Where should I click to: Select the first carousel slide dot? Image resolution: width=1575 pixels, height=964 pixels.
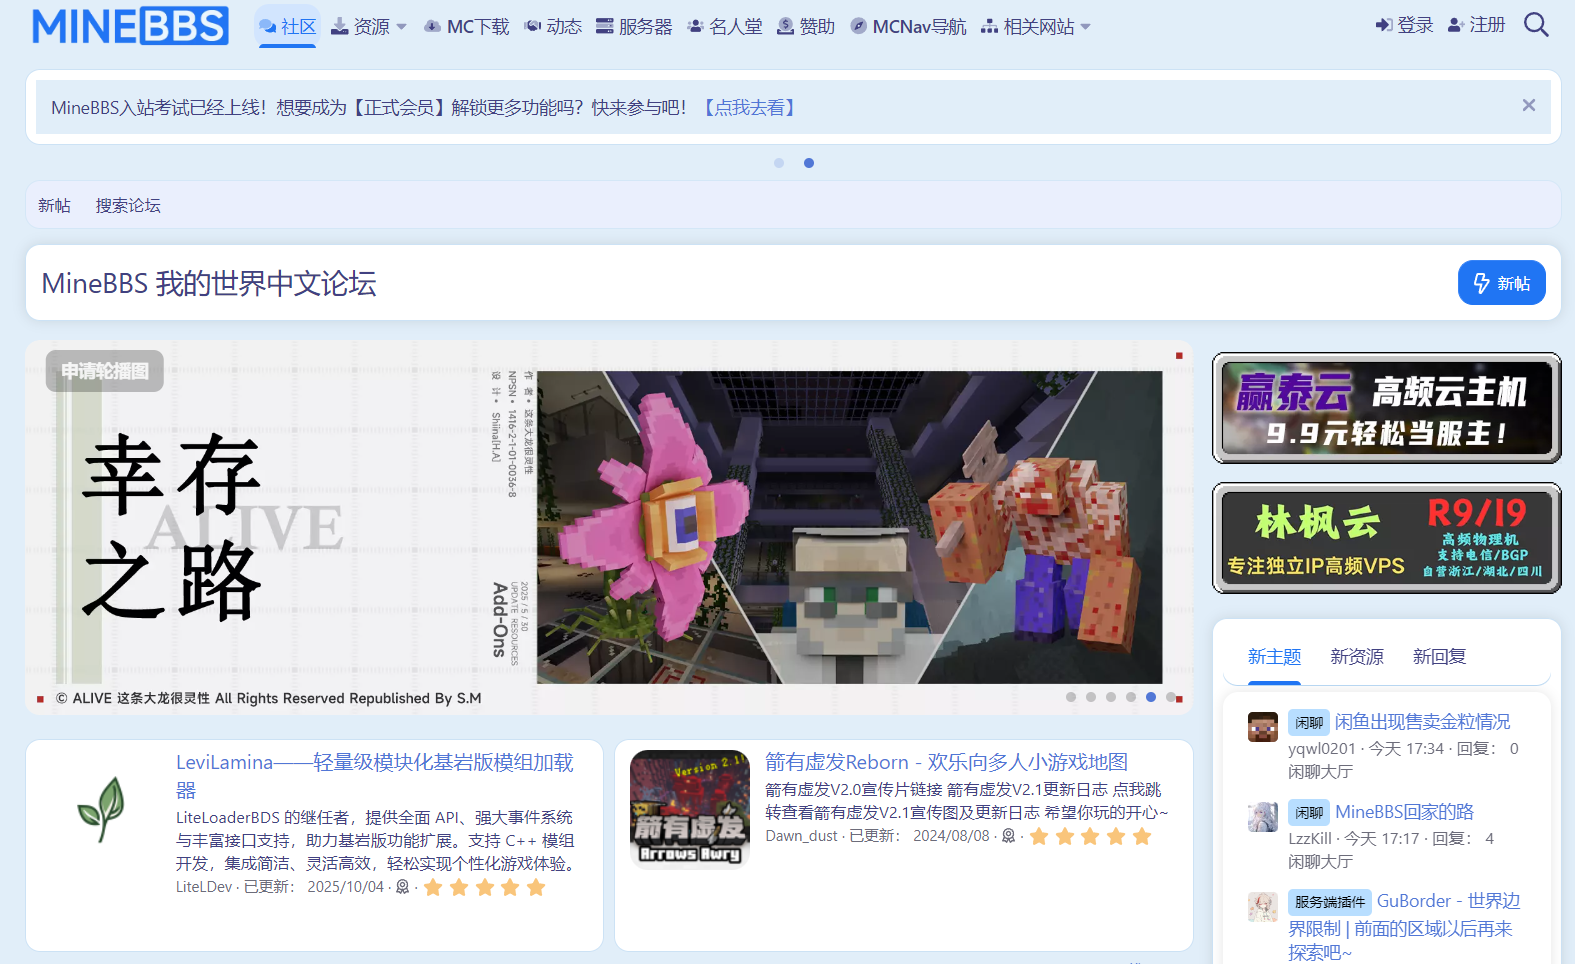click(x=1071, y=697)
